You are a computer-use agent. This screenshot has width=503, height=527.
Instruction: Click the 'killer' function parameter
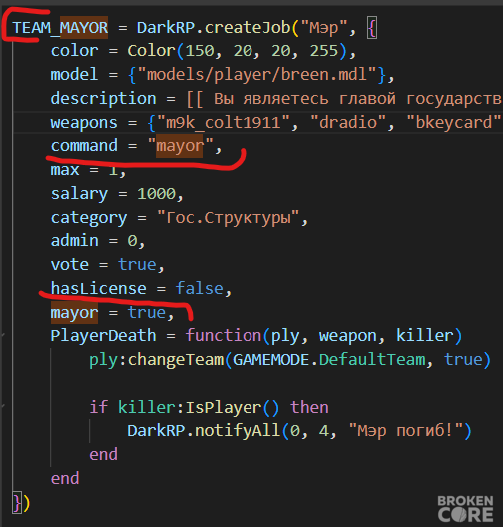(425, 336)
